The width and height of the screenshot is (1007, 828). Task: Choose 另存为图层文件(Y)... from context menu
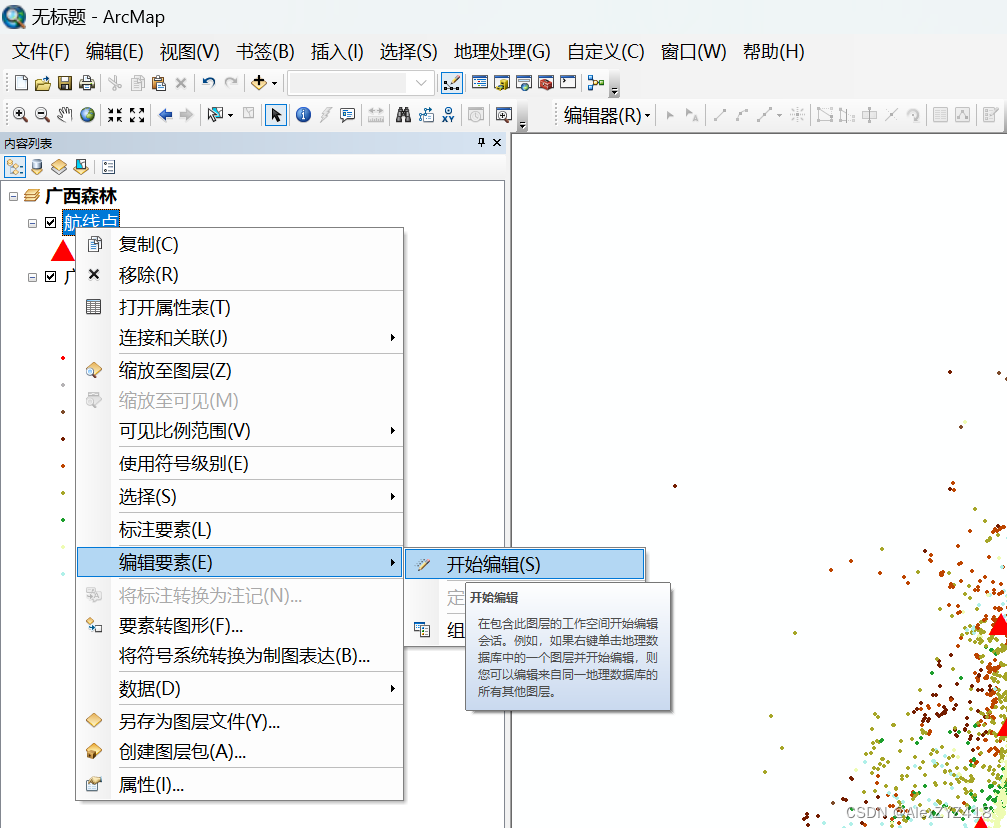[240, 721]
